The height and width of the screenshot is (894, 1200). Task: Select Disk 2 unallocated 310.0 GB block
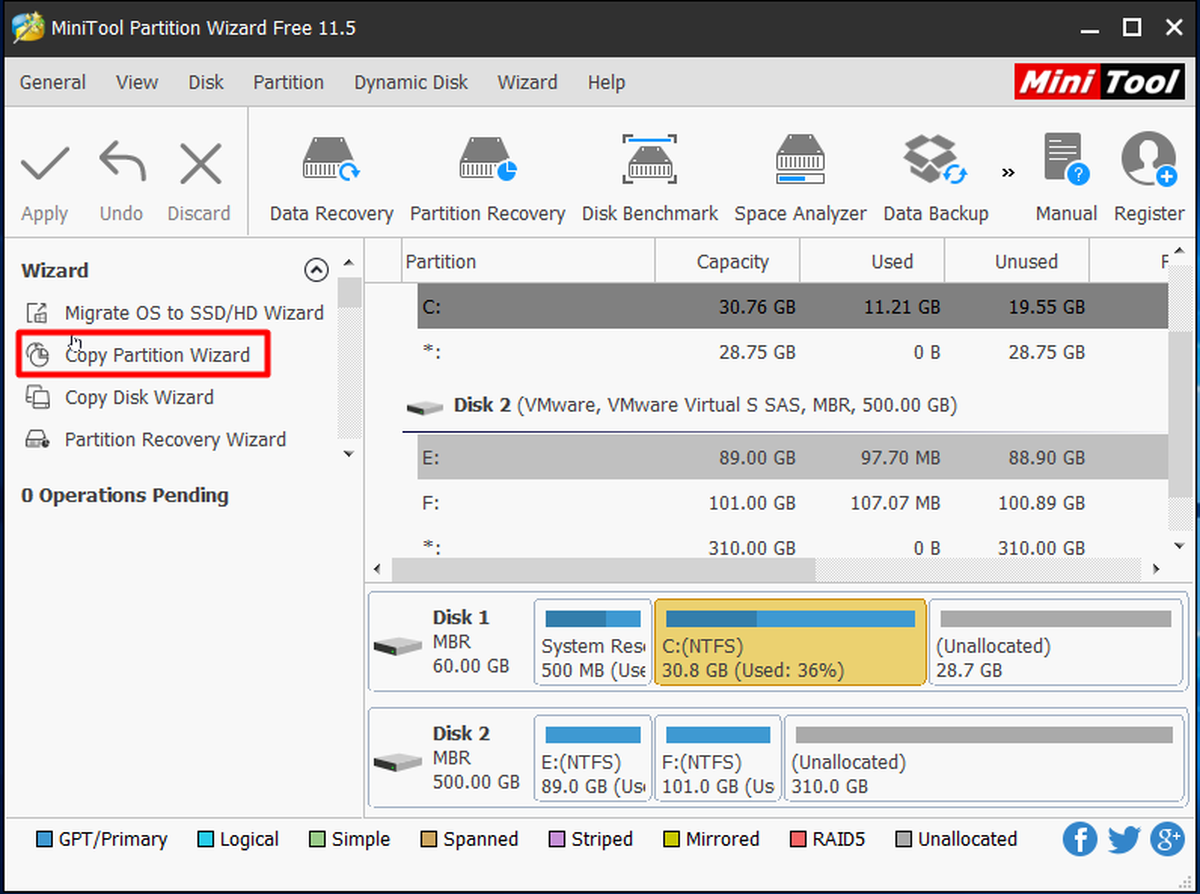pyautogui.click(x=982, y=758)
